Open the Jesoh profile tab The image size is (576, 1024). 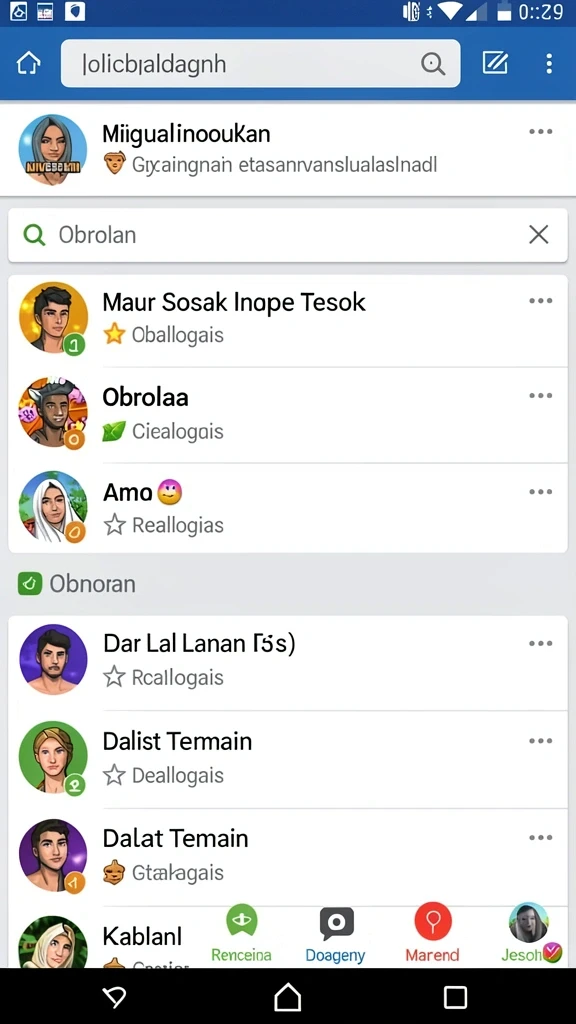point(530,934)
